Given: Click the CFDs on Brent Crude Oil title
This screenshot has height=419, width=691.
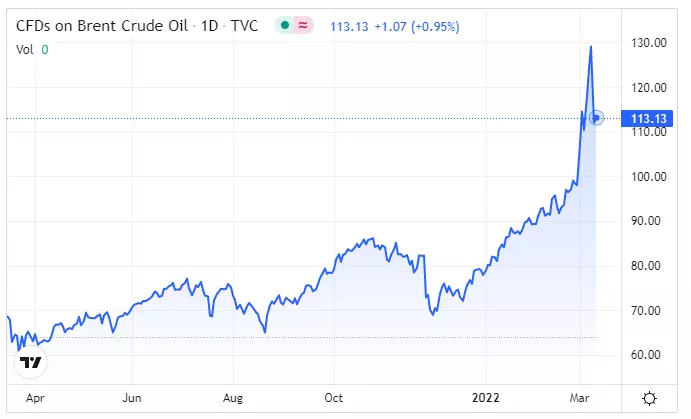Looking at the screenshot, I should pyautogui.click(x=102, y=26).
